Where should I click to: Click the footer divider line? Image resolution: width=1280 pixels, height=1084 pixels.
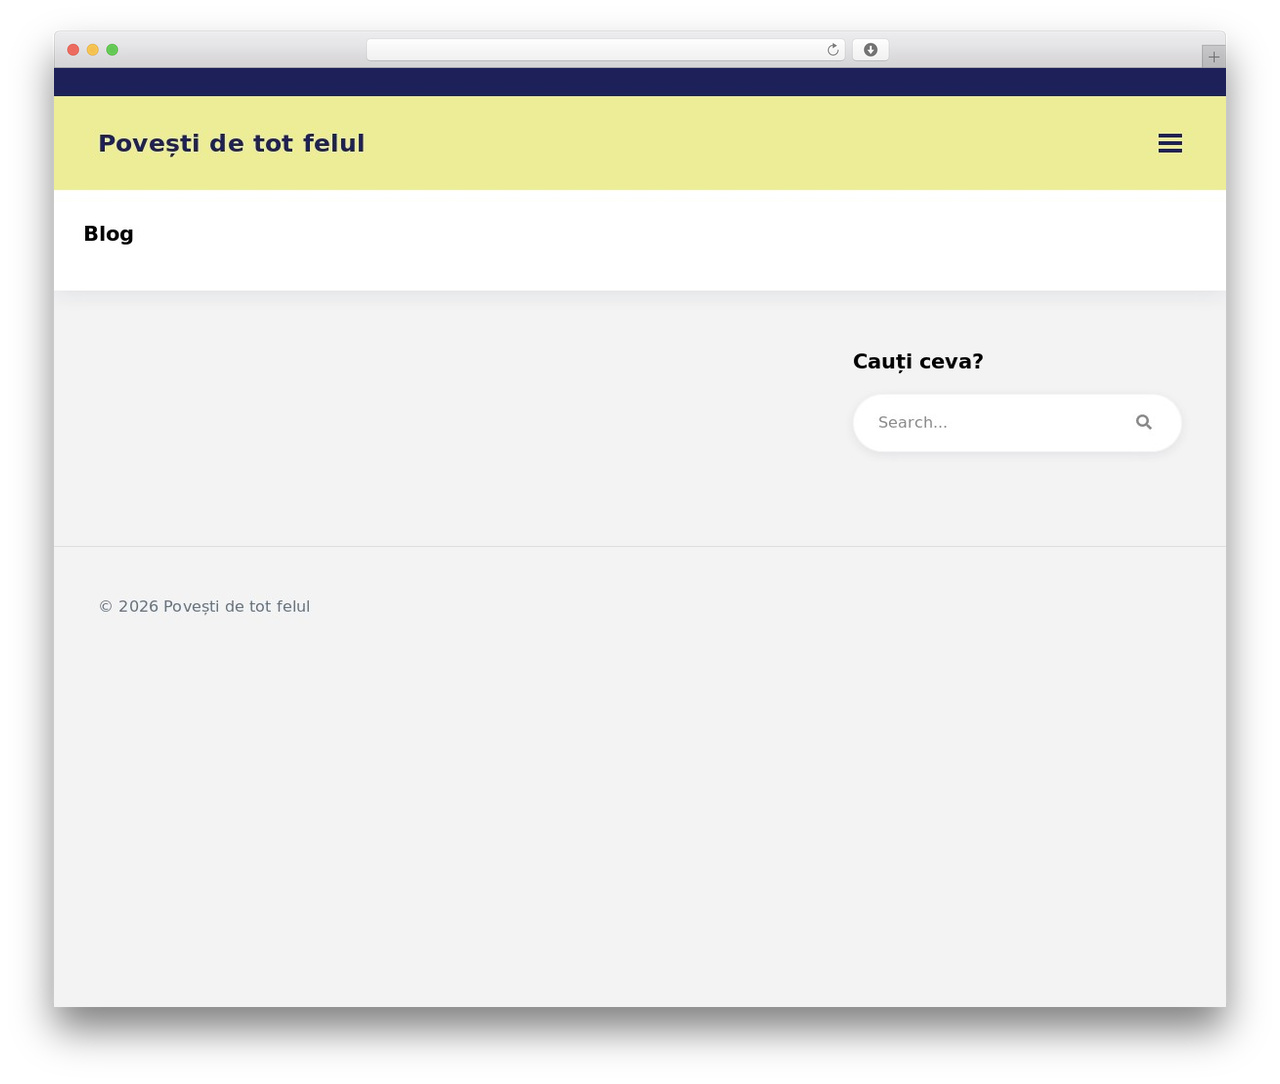tap(640, 546)
